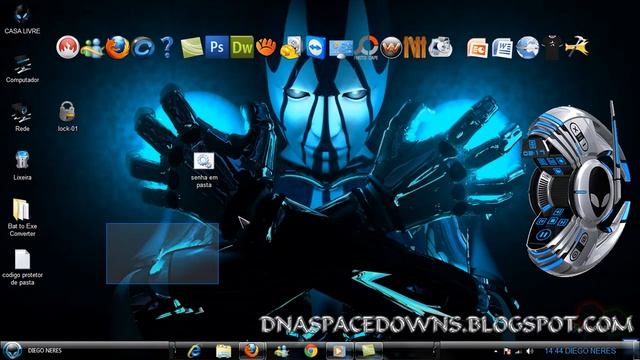The width and height of the screenshot is (640, 360).
Task: Click the disk with yellow helmet icon
Action: pos(291,48)
